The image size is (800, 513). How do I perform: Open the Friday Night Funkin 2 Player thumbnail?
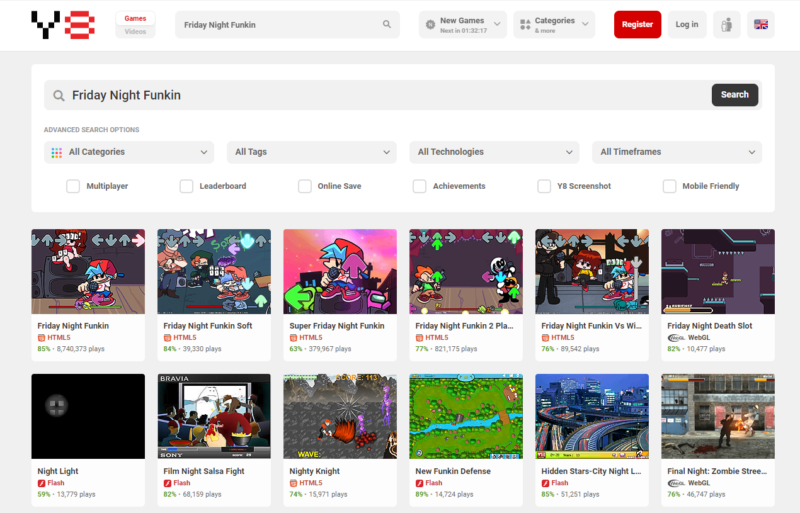coord(466,272)
